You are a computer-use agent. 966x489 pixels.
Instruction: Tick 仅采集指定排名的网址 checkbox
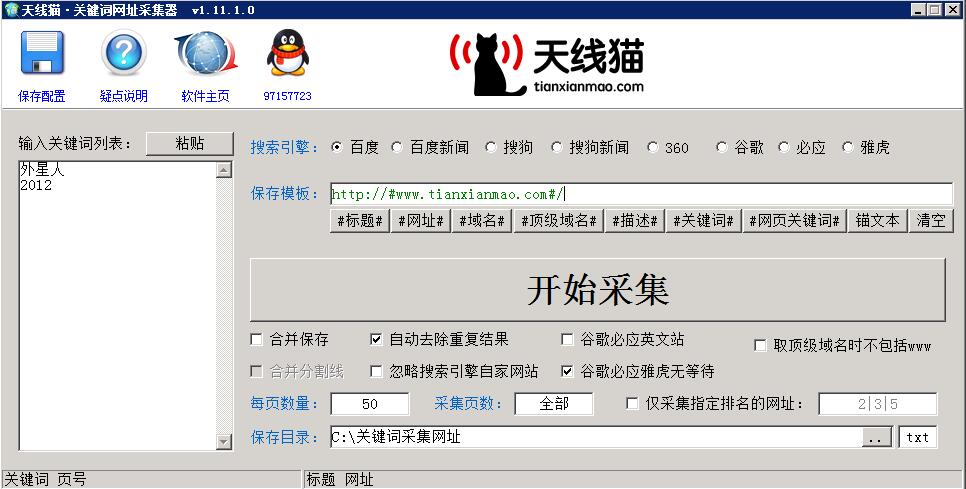(x=632, y=403)
